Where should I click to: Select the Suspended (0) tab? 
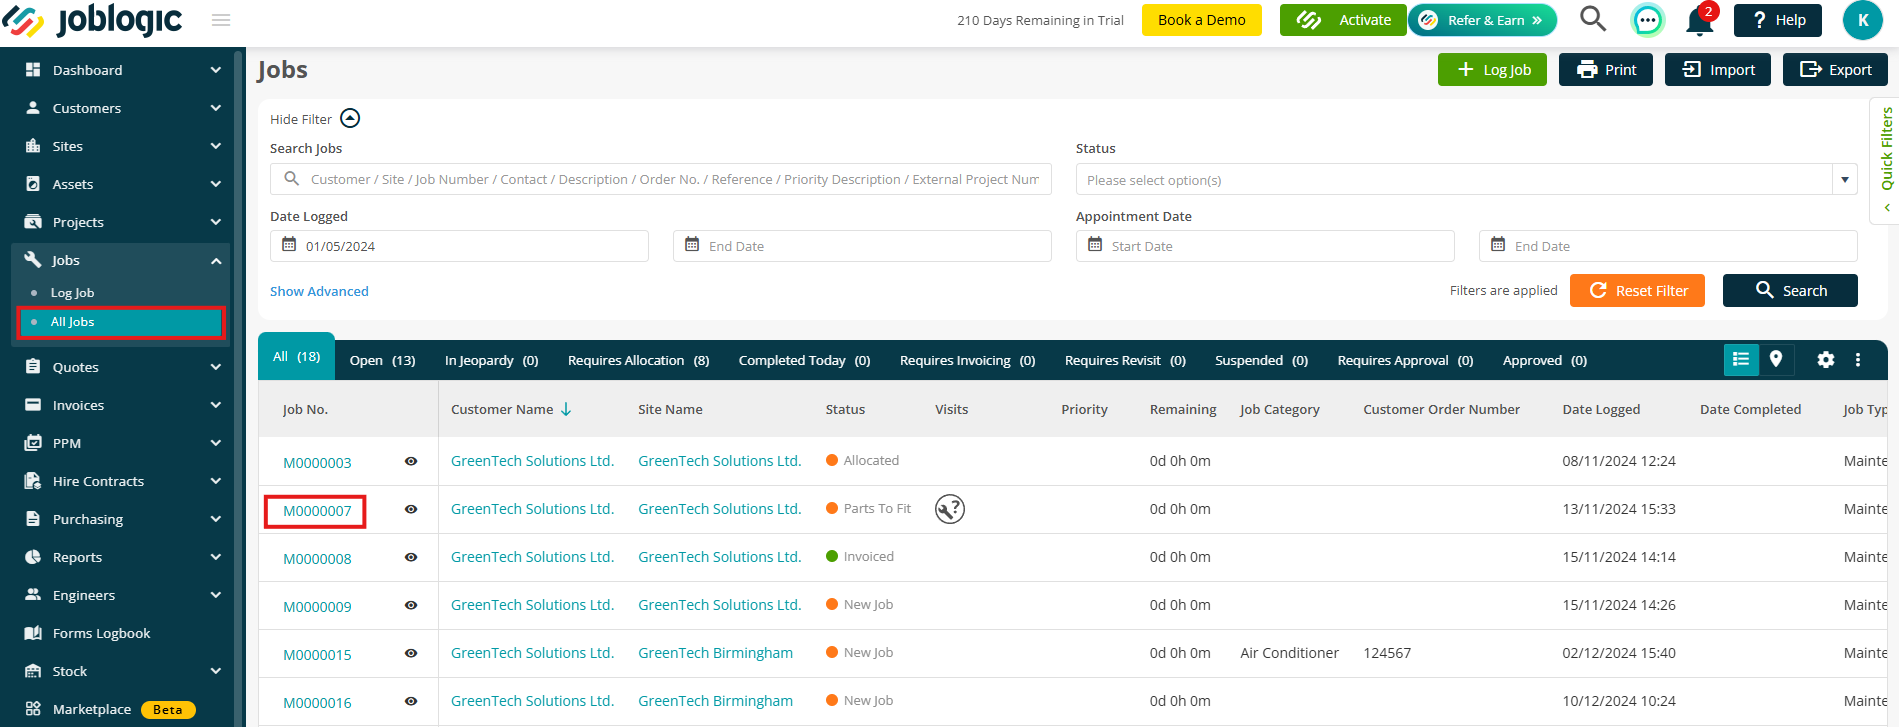(1261, 360)
